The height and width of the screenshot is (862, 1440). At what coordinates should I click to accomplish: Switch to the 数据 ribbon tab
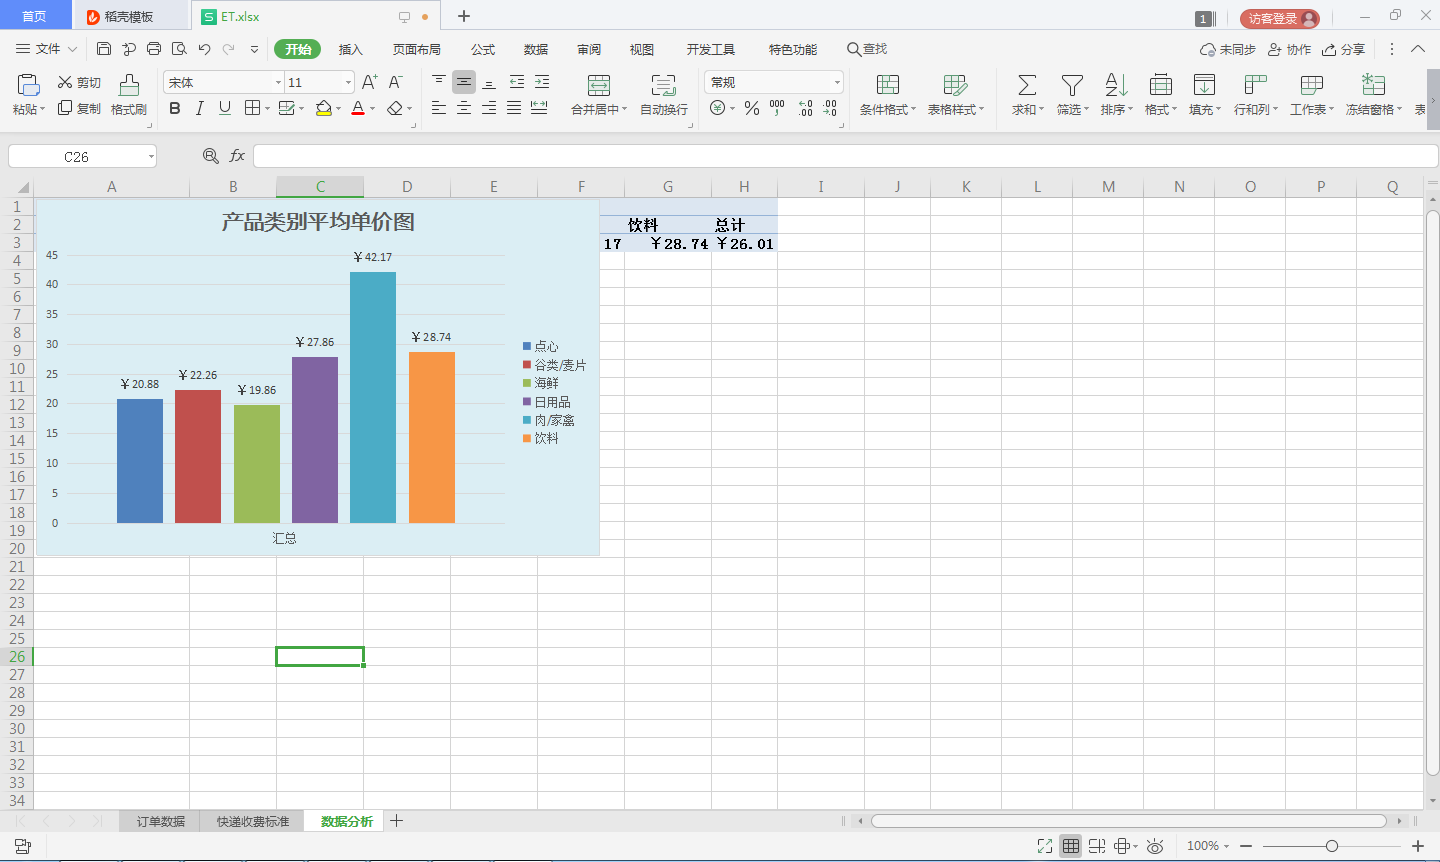click(x=536, y=49)
